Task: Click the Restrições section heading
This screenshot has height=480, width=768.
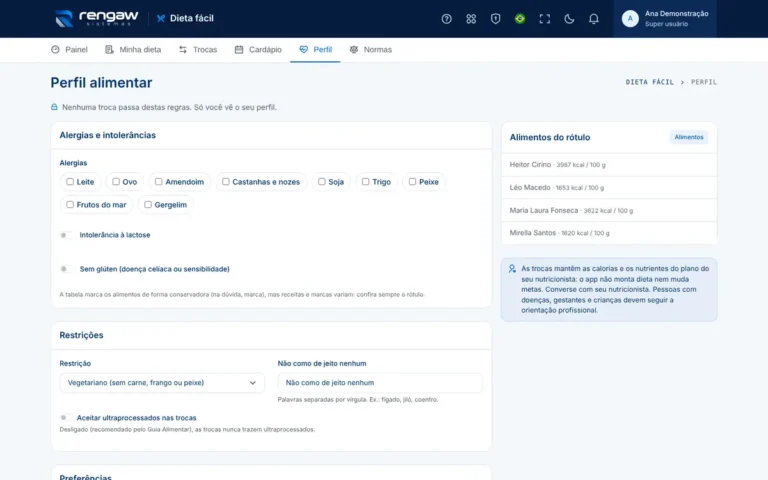Action: click(x=81, y=336)
